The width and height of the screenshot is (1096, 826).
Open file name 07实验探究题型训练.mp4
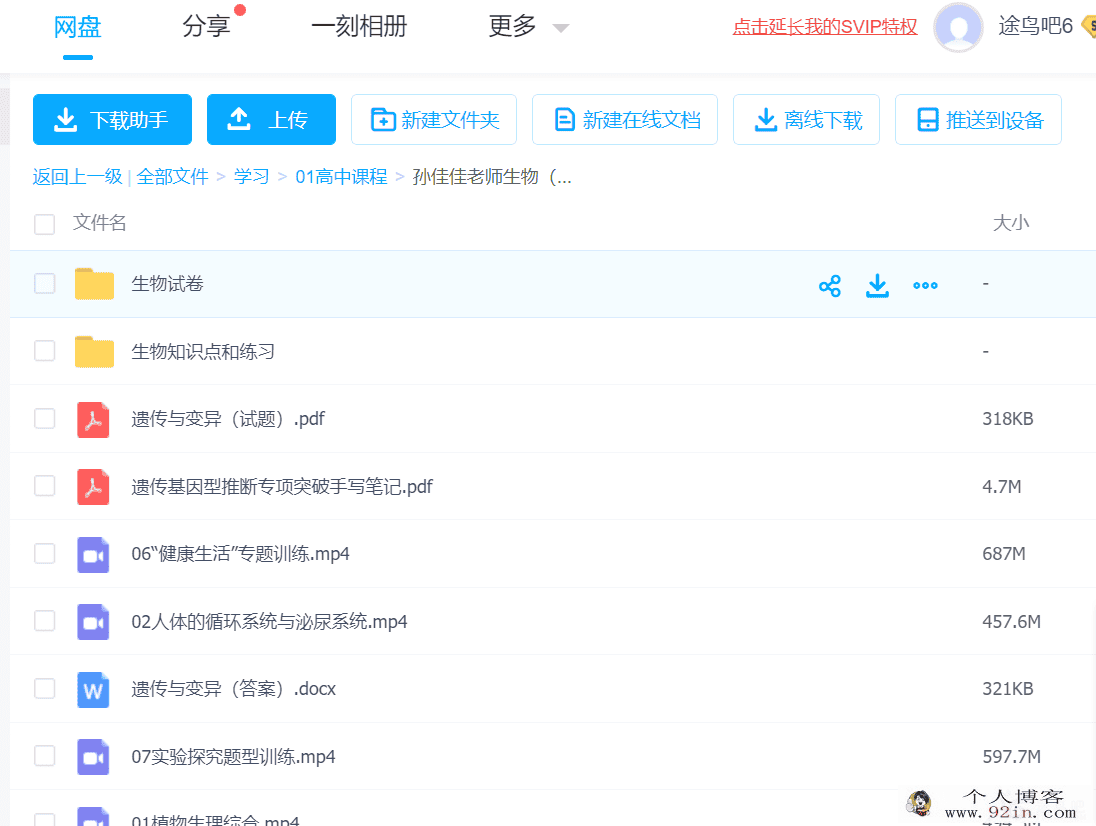pyautogui.click(x=233, y=757)
